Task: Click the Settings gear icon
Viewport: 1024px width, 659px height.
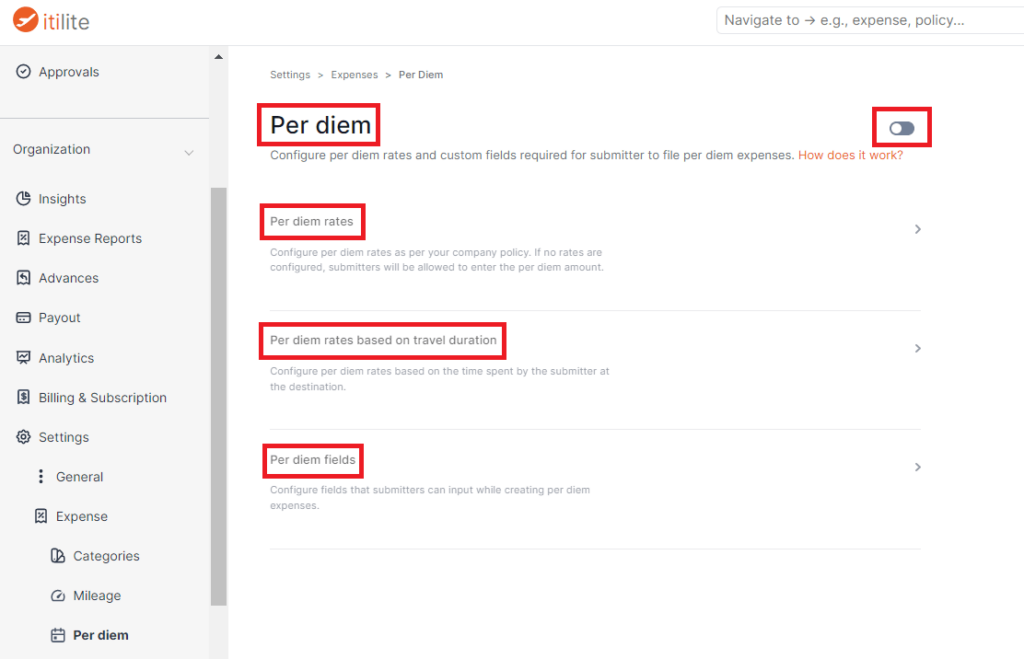Action: click(x=24, y=437)
